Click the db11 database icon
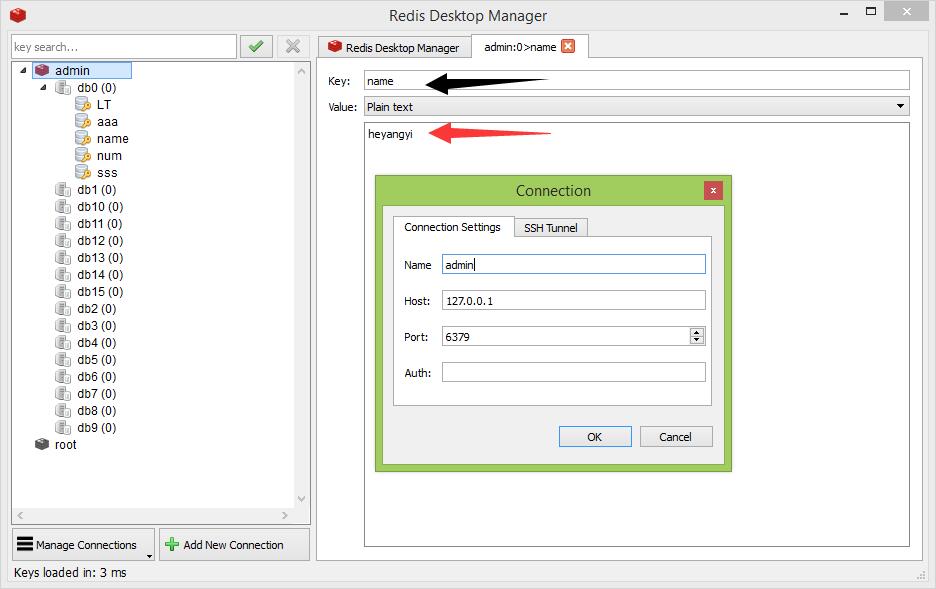Image resolution: width=936 pixels, height=589 pixels. tap(63, 224)
